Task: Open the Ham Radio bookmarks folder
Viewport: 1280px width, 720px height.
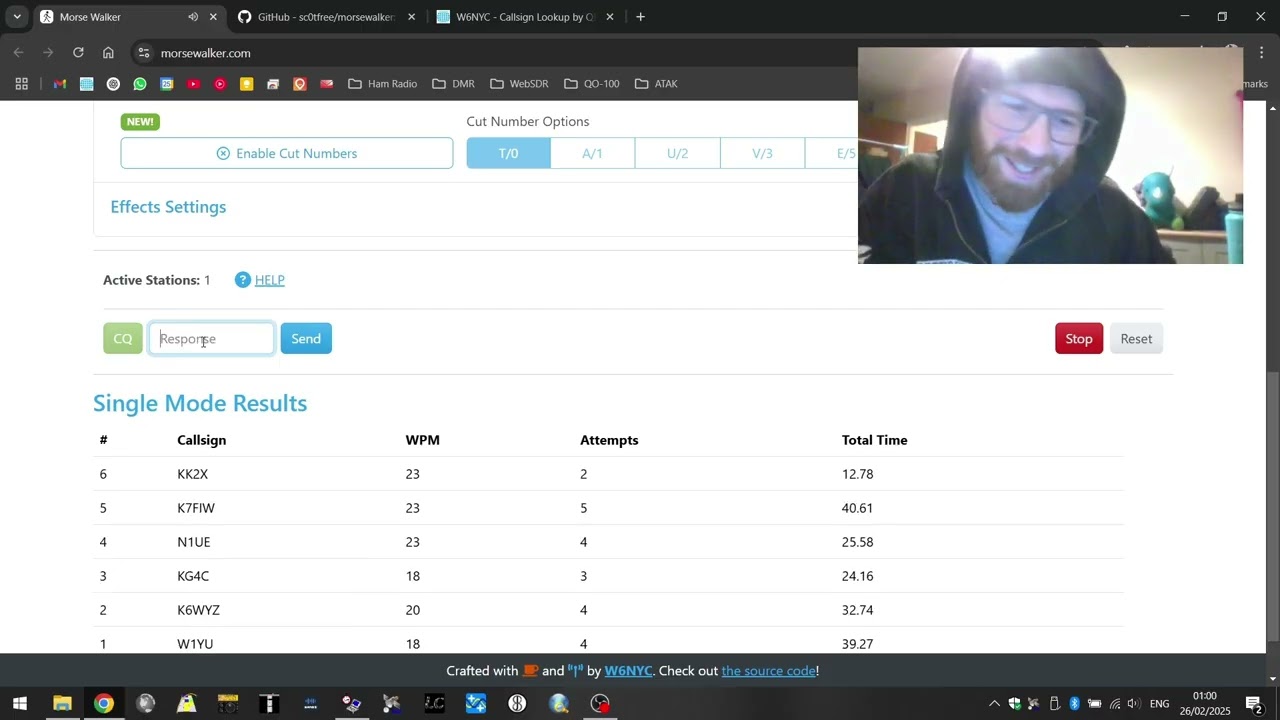Action: click(x=382, y=84)
